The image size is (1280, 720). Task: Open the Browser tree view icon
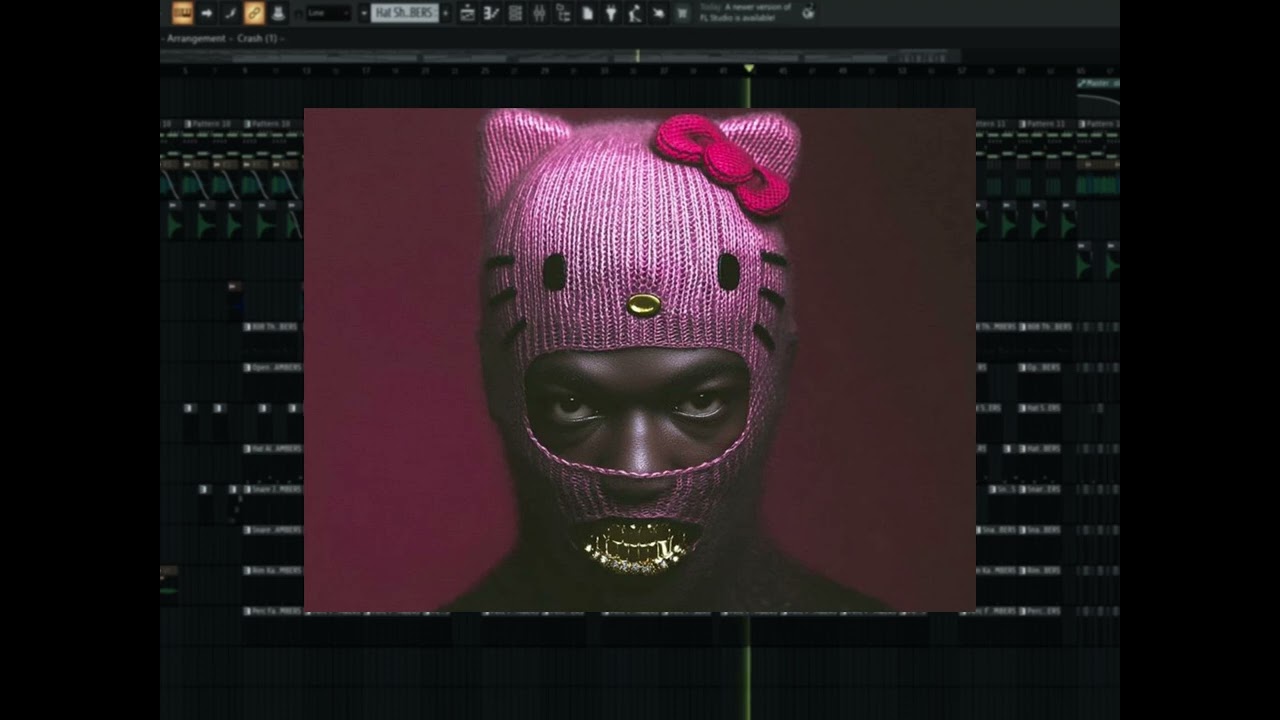click(x=563, y=13)
